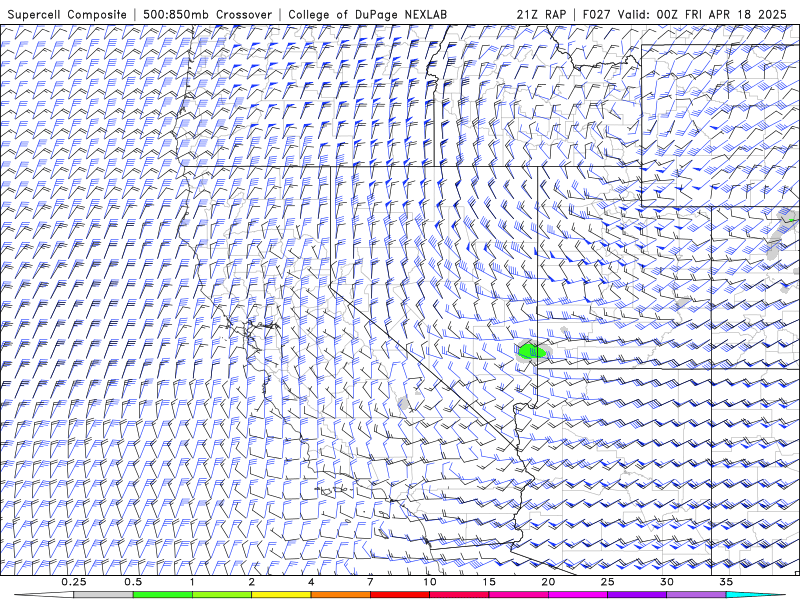
Task: Click the "15" legend value
Action: [x=489, y=582]
